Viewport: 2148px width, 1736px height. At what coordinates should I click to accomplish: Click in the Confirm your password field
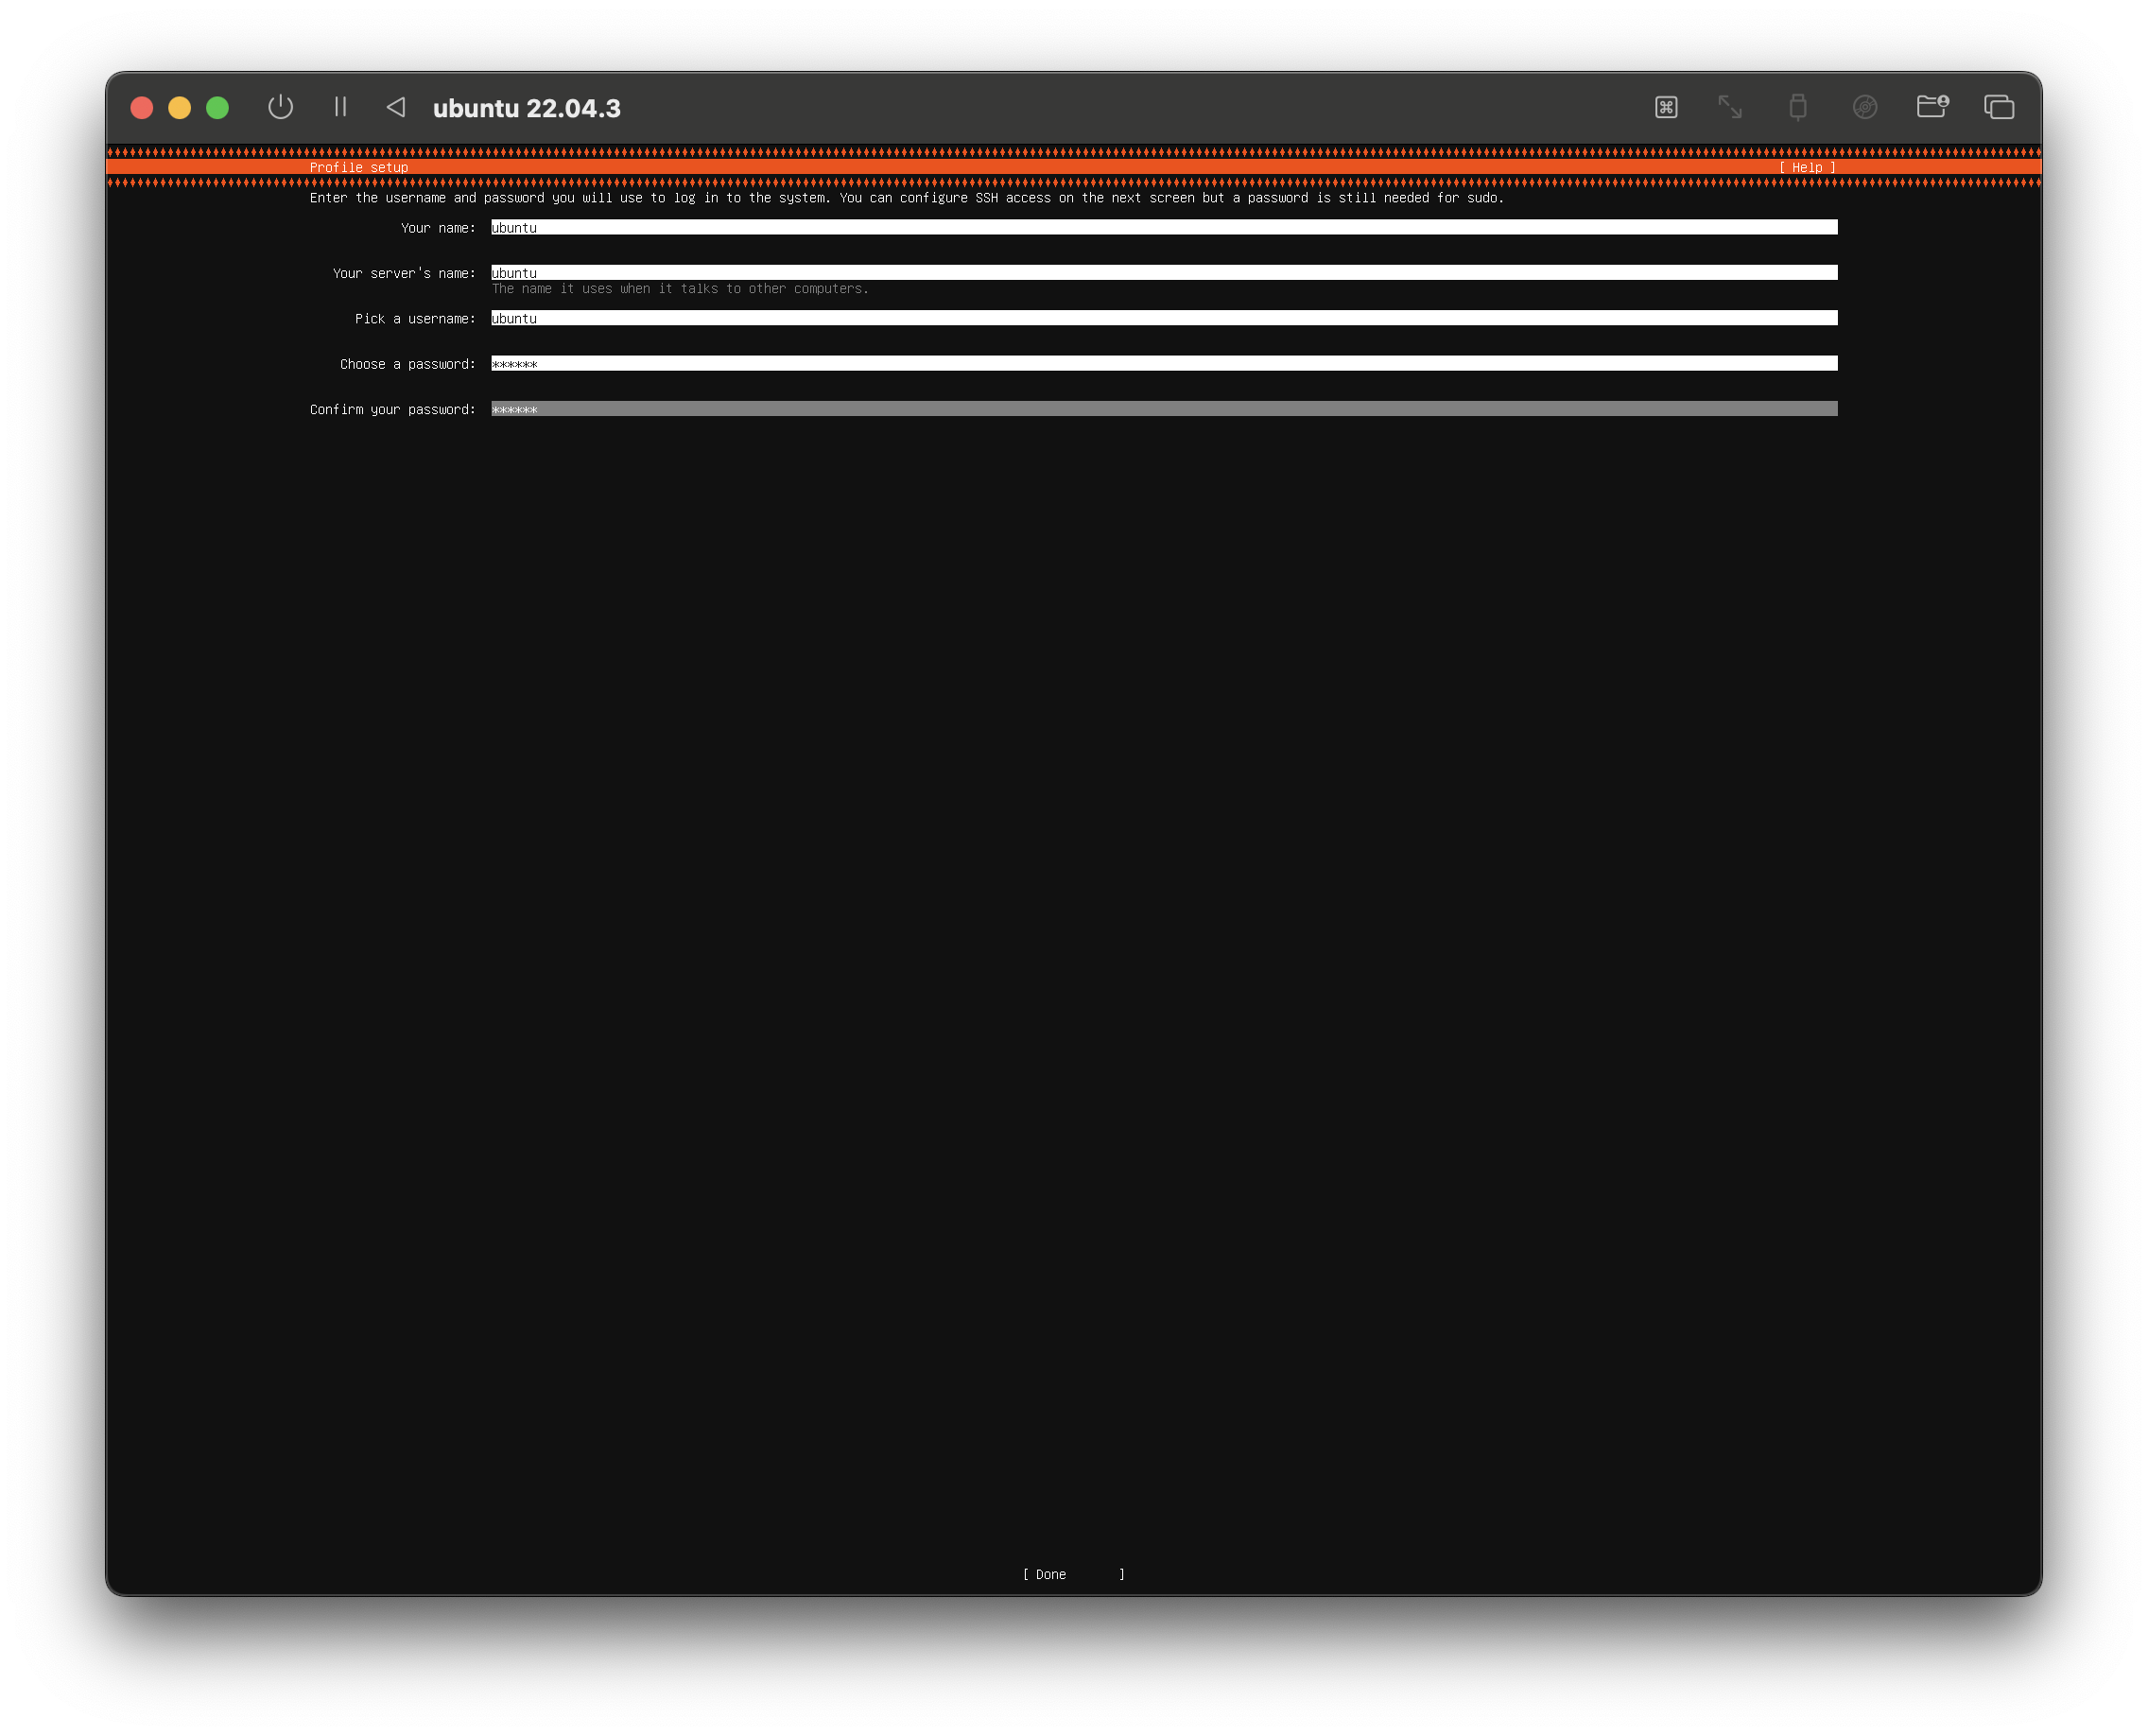pos(1164,409)
